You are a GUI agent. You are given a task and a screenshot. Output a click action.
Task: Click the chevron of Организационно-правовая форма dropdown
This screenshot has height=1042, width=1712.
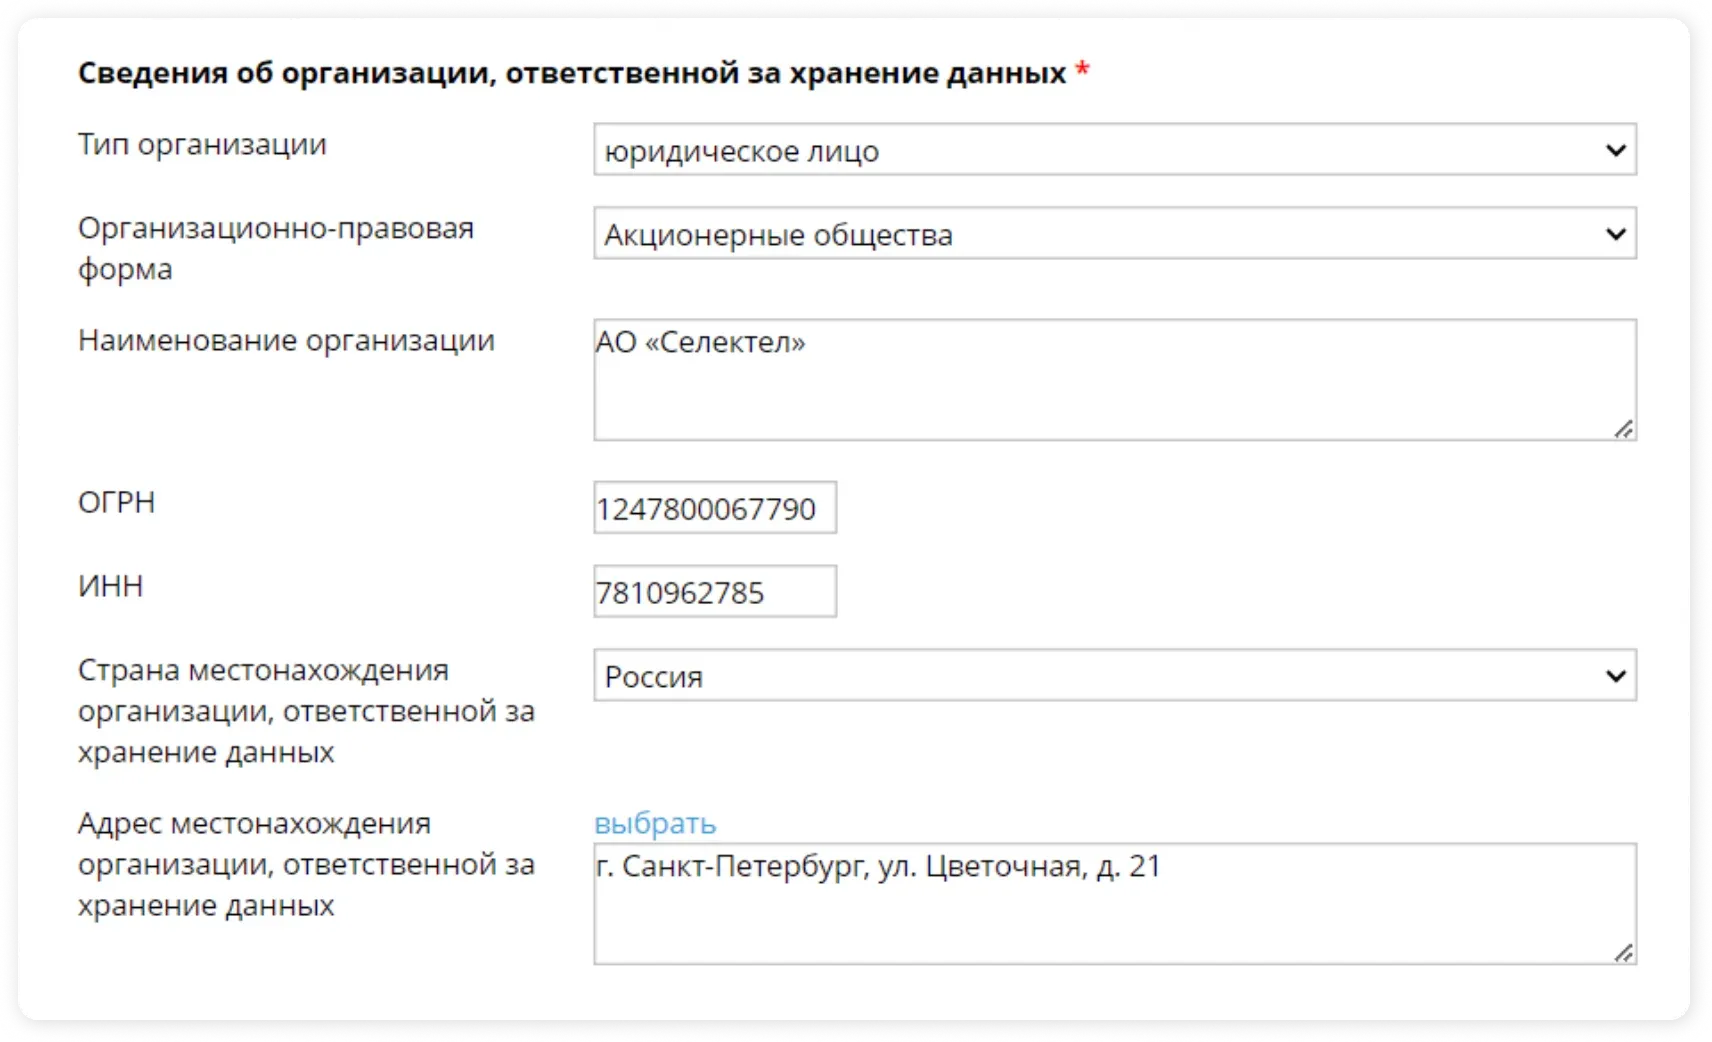point(1615,233)
